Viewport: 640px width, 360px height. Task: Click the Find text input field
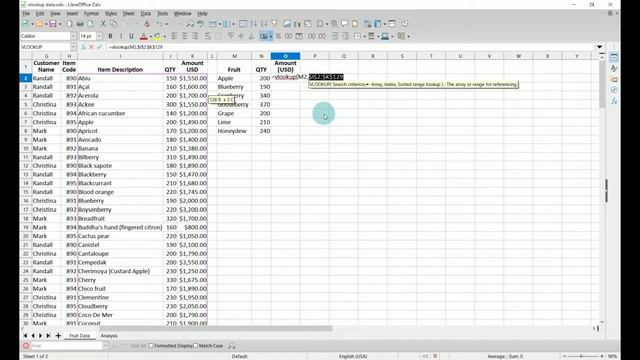click(66, 346)
